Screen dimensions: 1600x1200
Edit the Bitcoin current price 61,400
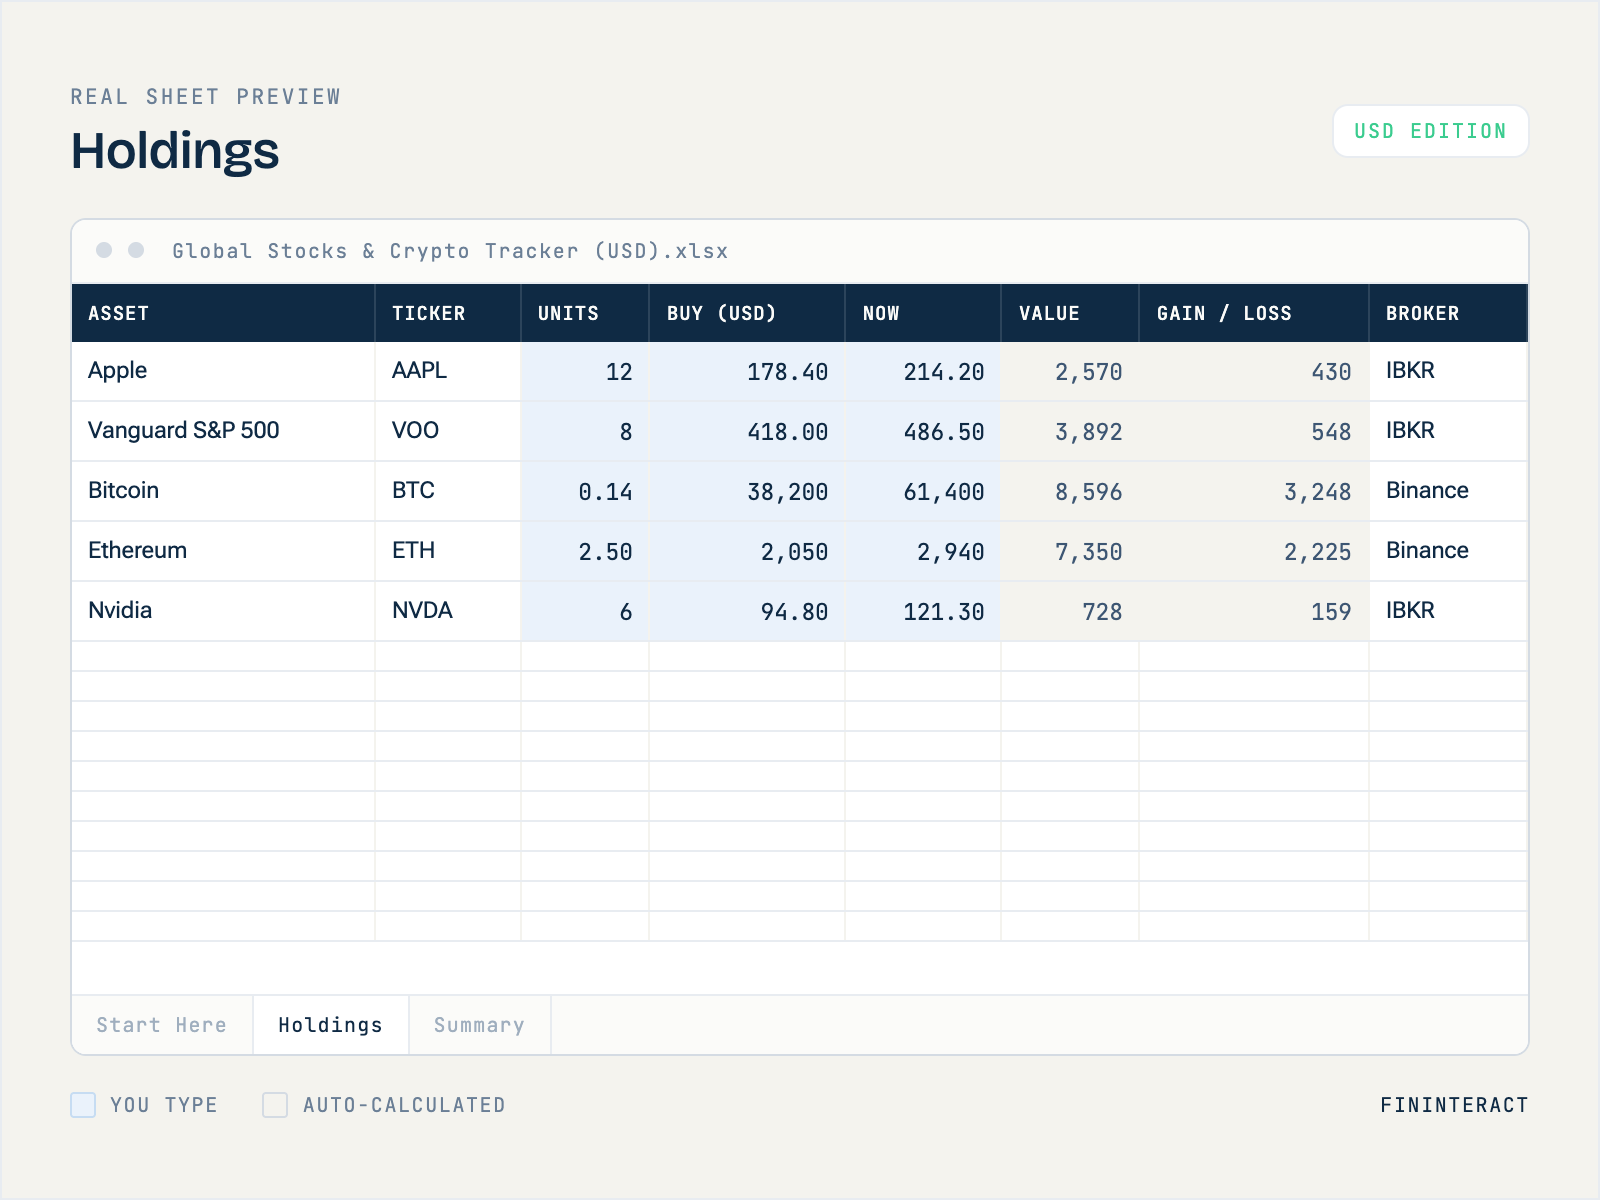tap(923, 491)
